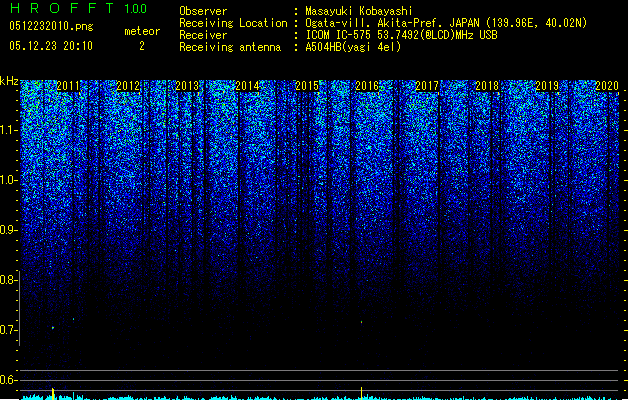The width and height of the screenshot is (629, 400).
Task: Click the 2015 time marker
Action: 307,86
